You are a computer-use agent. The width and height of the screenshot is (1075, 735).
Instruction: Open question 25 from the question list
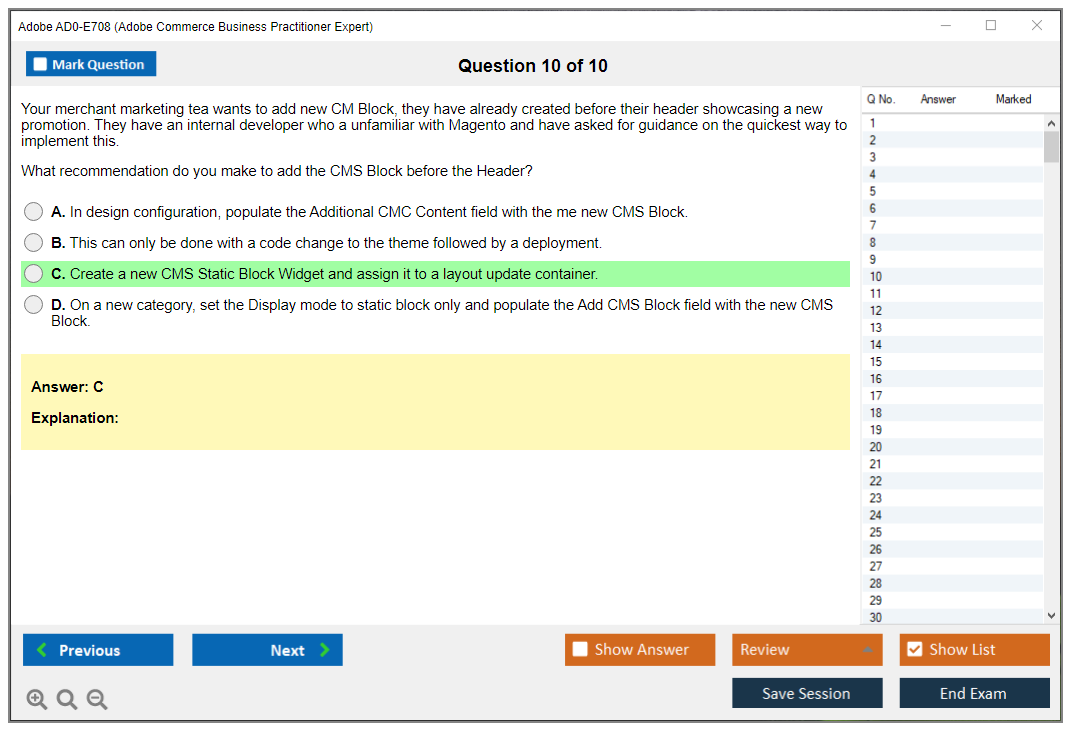pos(876,532)
